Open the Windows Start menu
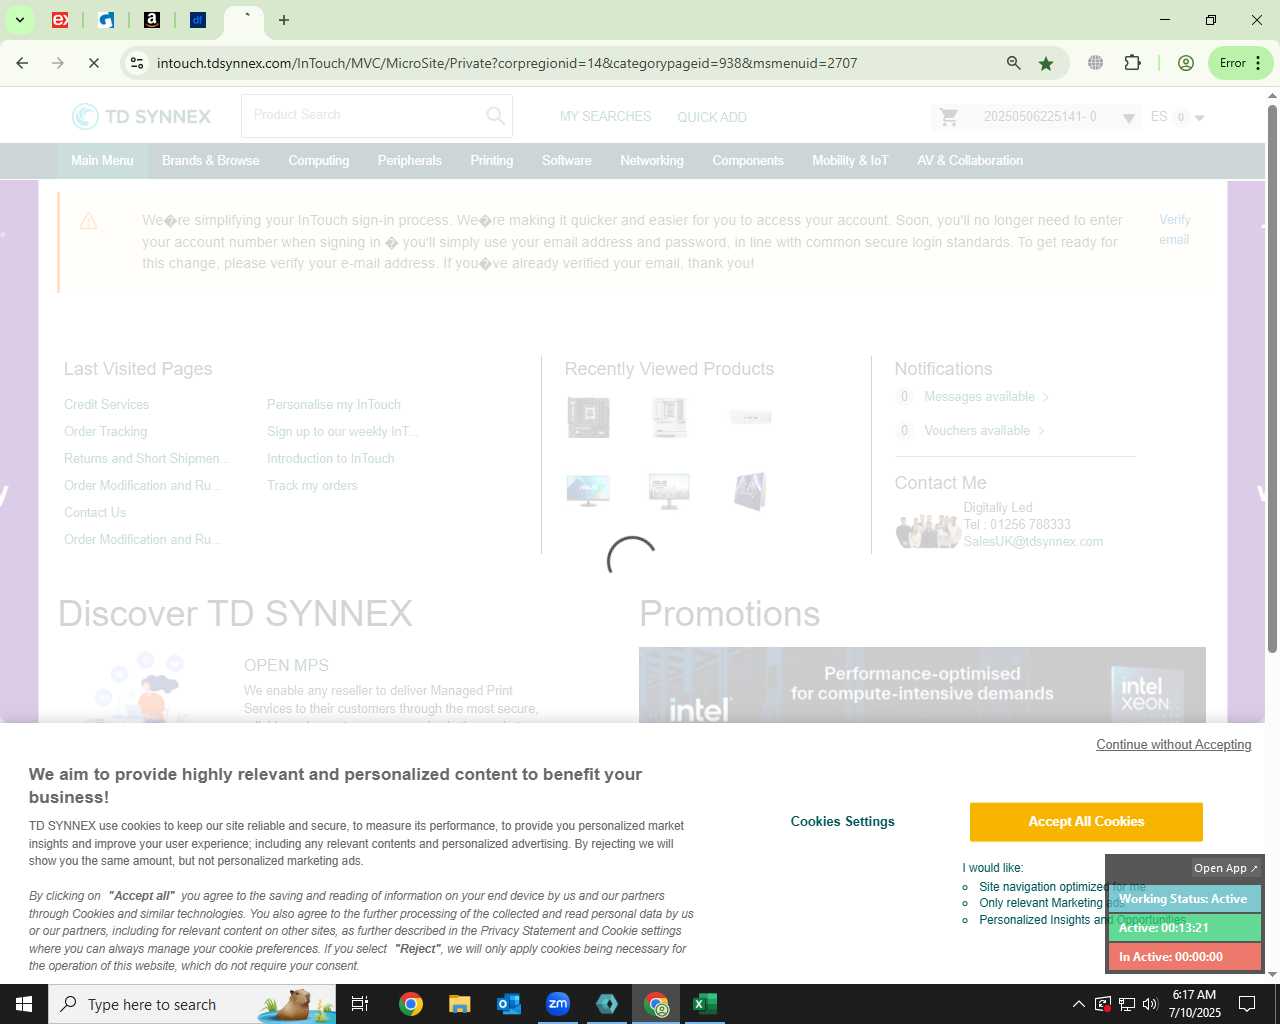 point(24,1004)
